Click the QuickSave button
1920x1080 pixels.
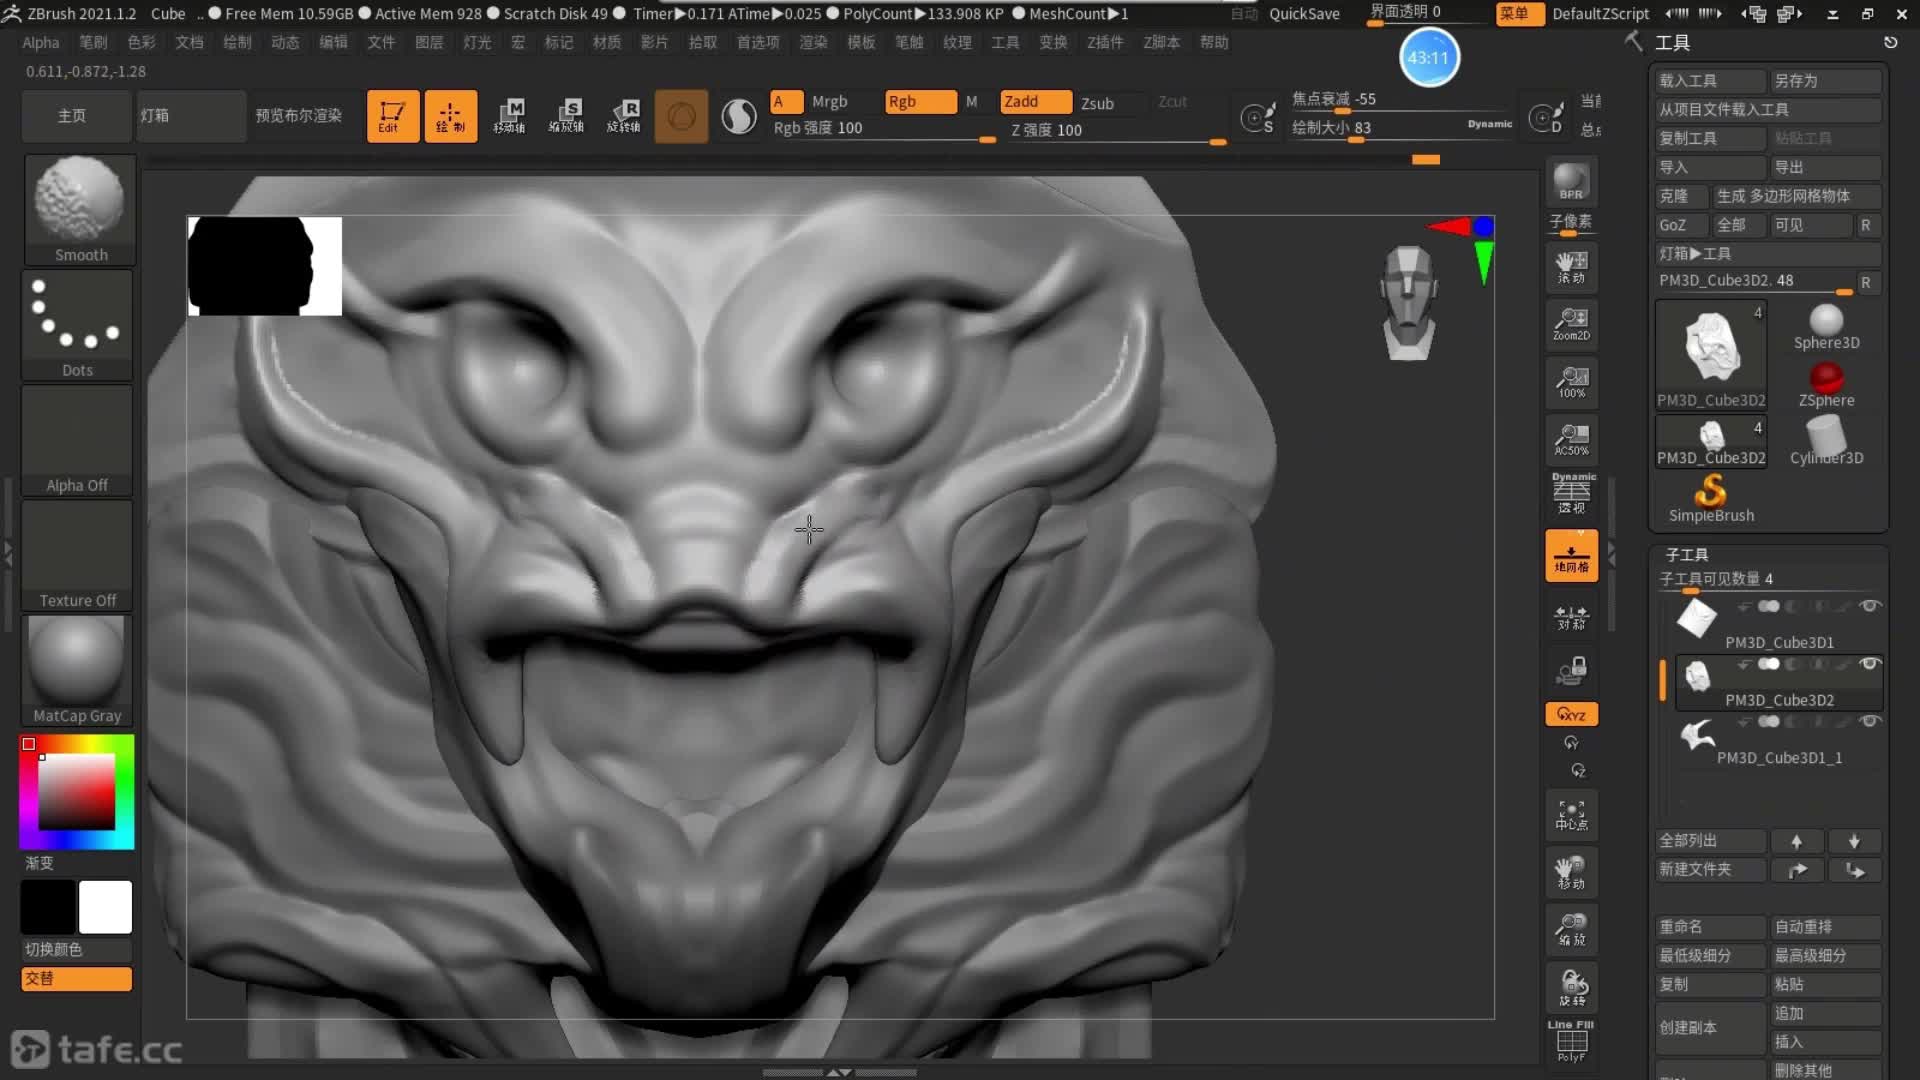[x=1304, y=14]
